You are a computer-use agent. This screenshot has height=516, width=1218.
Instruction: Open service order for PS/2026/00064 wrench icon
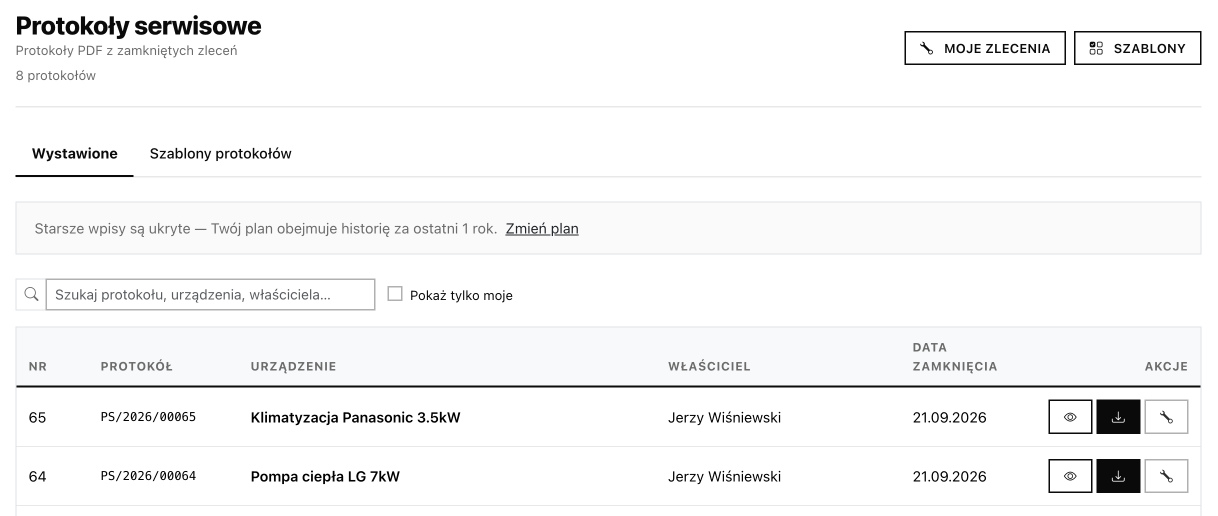(x=1165, y=476)
